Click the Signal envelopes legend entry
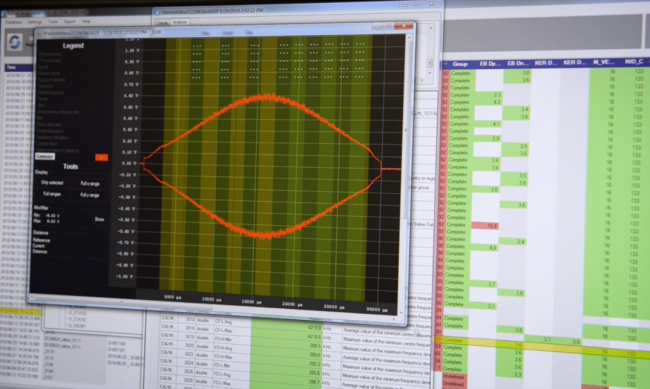This screenshot has height=389, width=650. click(52, 79)
